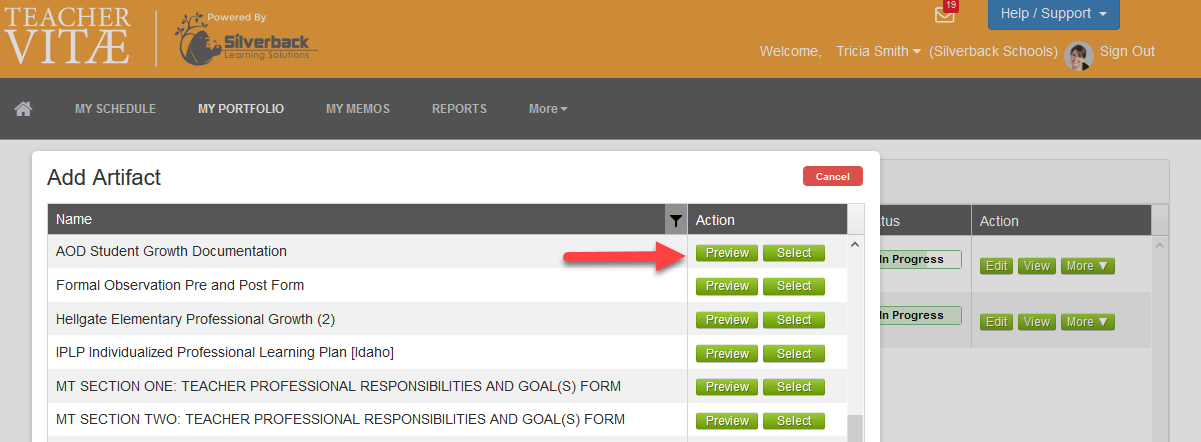Preview Formal Observation Pre and Post Form
Image resolution: width=1201 pixels, height=442 pixels.
coord(727,286)
